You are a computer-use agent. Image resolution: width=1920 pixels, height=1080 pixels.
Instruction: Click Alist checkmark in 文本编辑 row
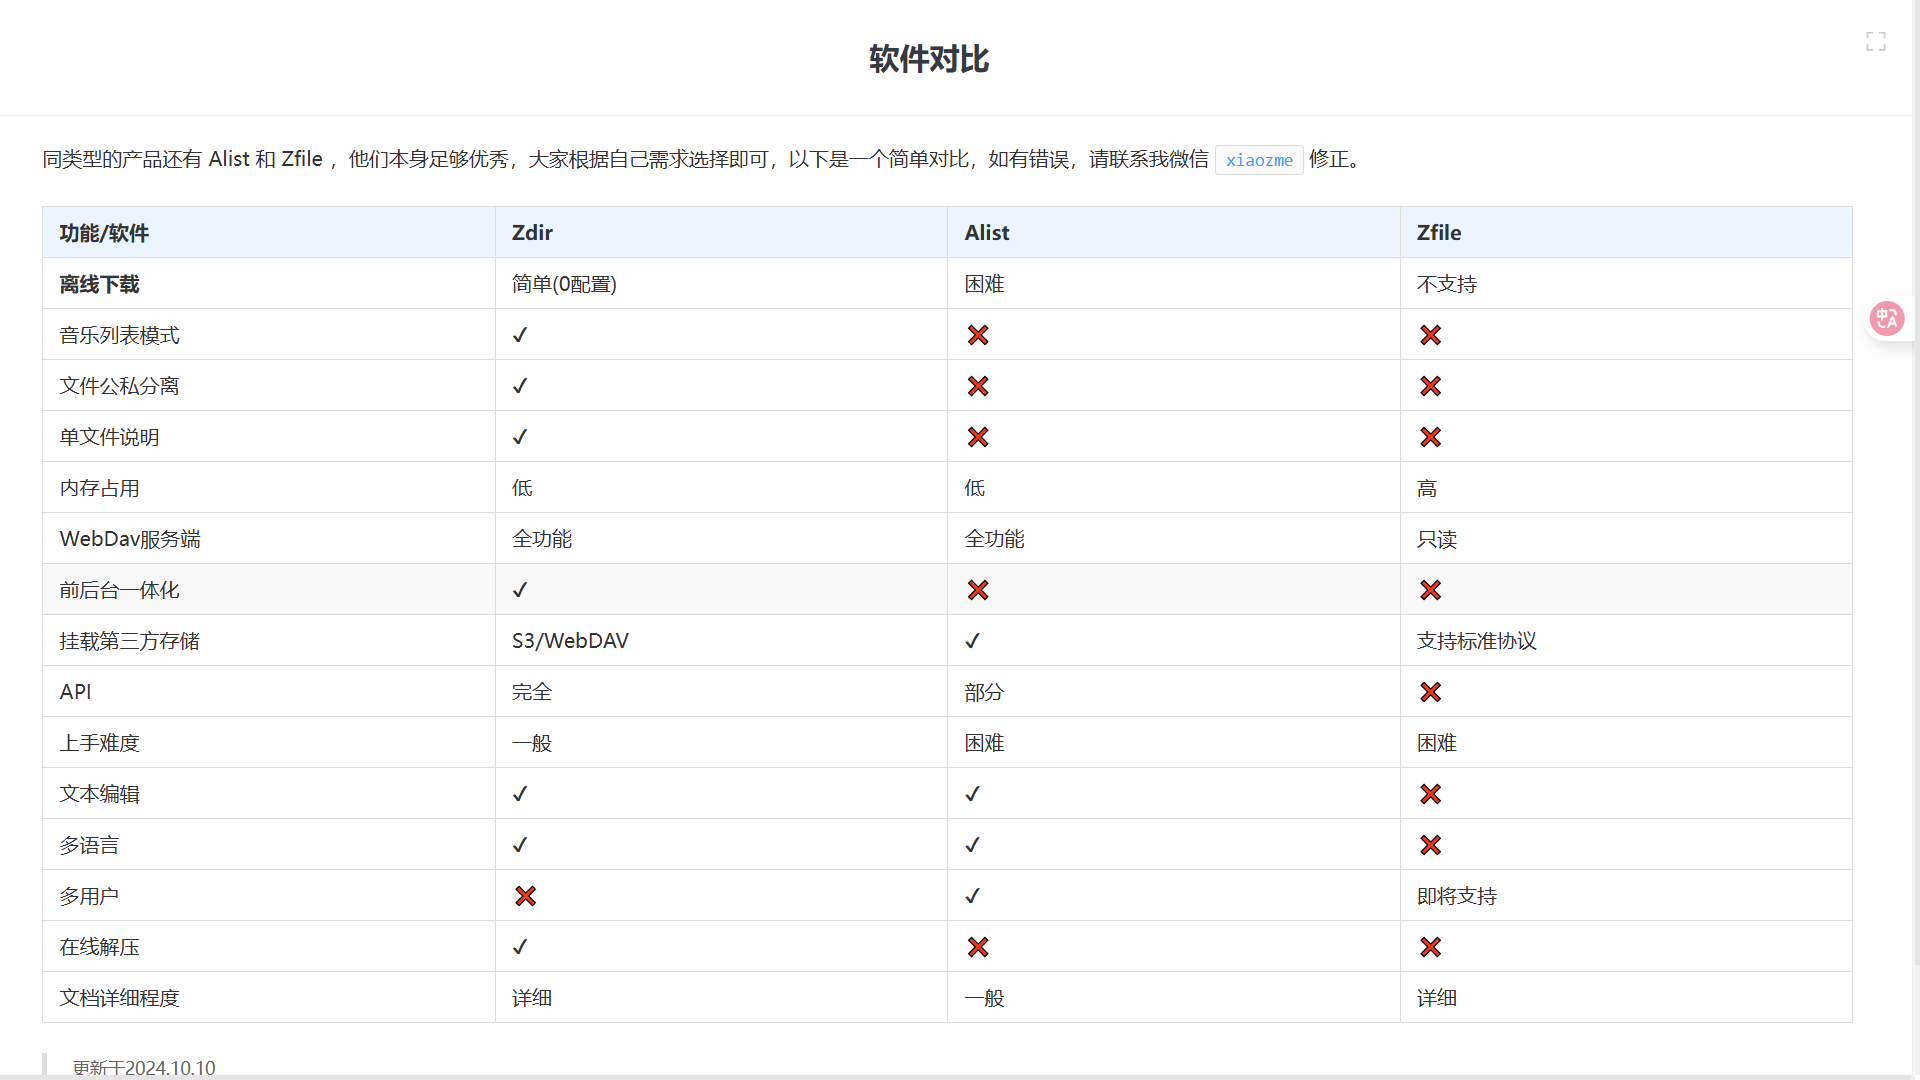pyautogui.click(x=973, y=794)
